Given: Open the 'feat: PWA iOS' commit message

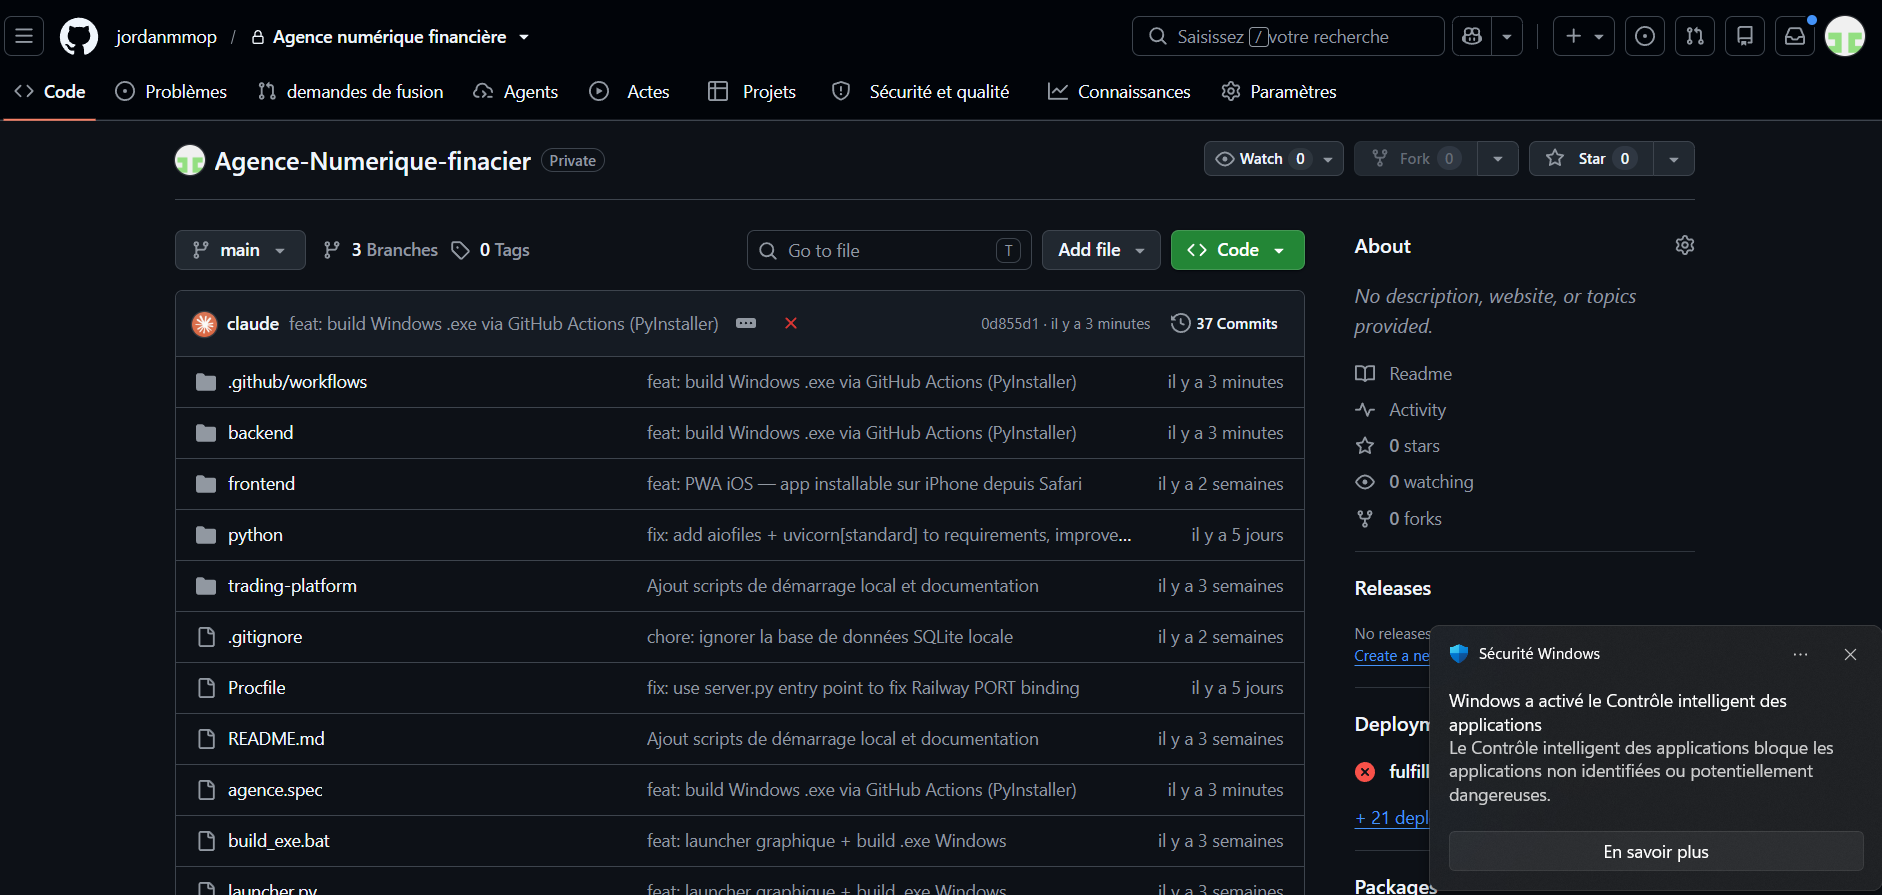Looking at the screenshot, I should click(x=864, y=484).
